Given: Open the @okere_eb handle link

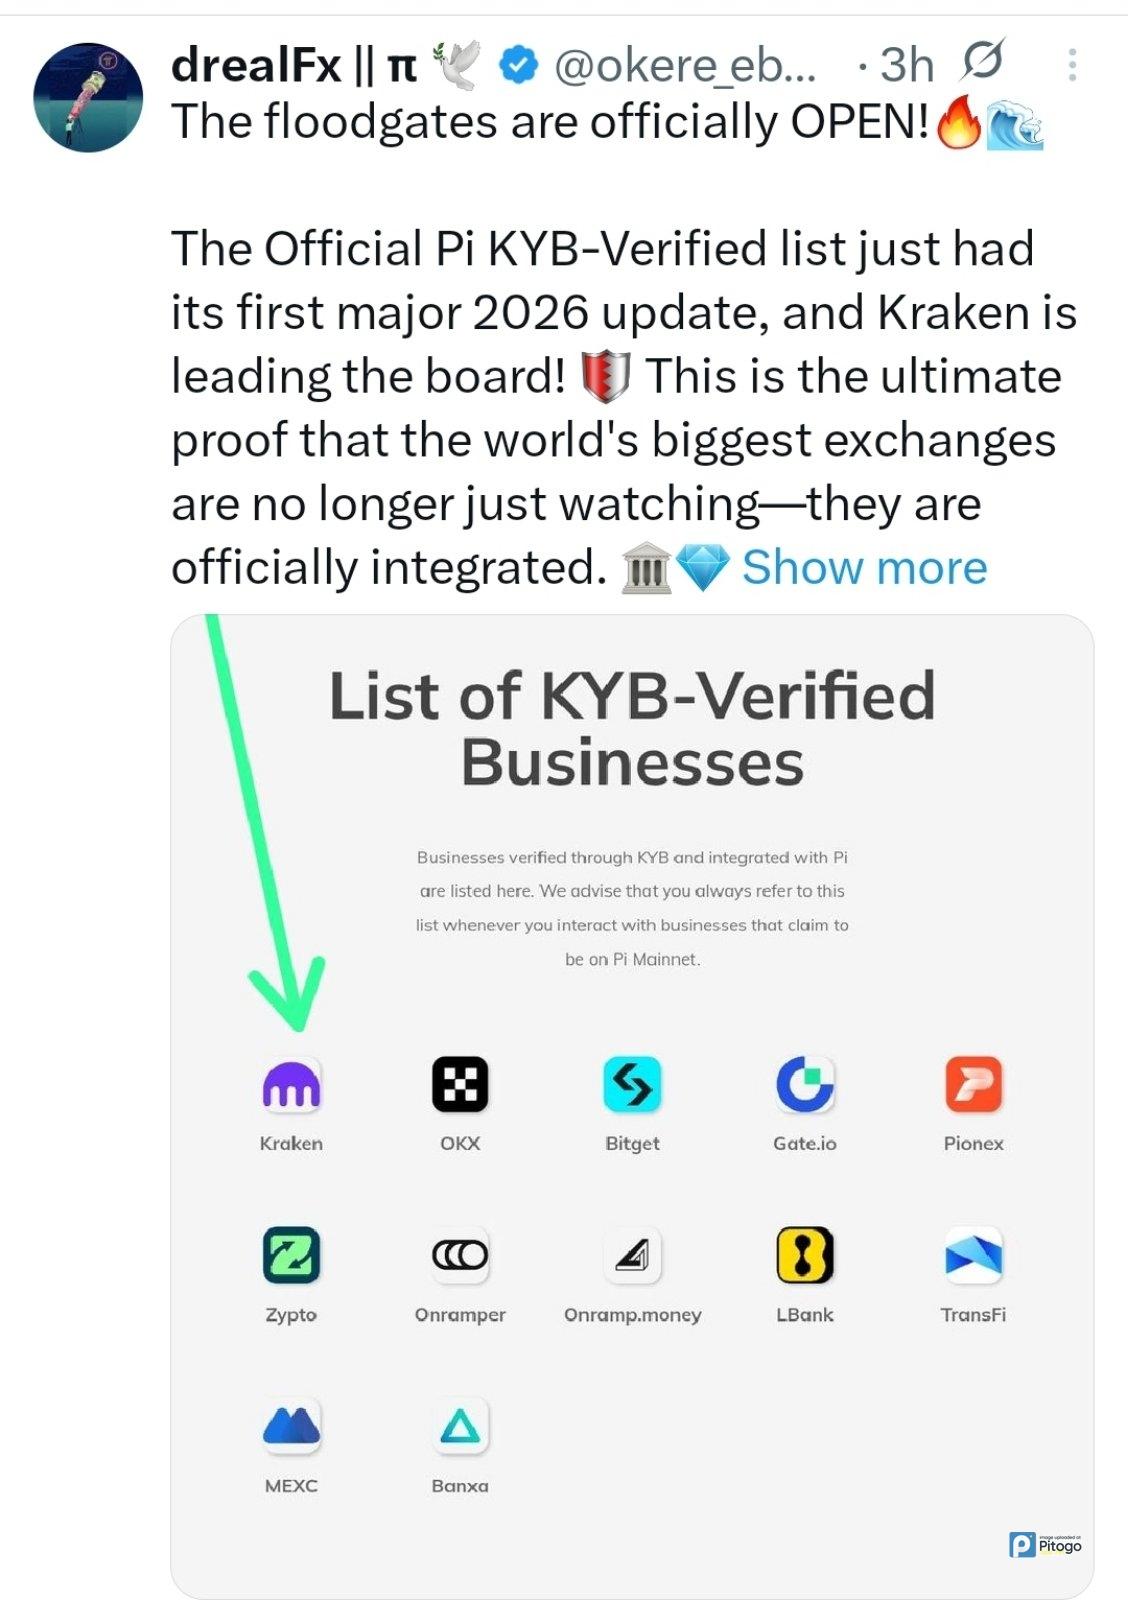Looking at the screenshot, I should pos(685,66).
